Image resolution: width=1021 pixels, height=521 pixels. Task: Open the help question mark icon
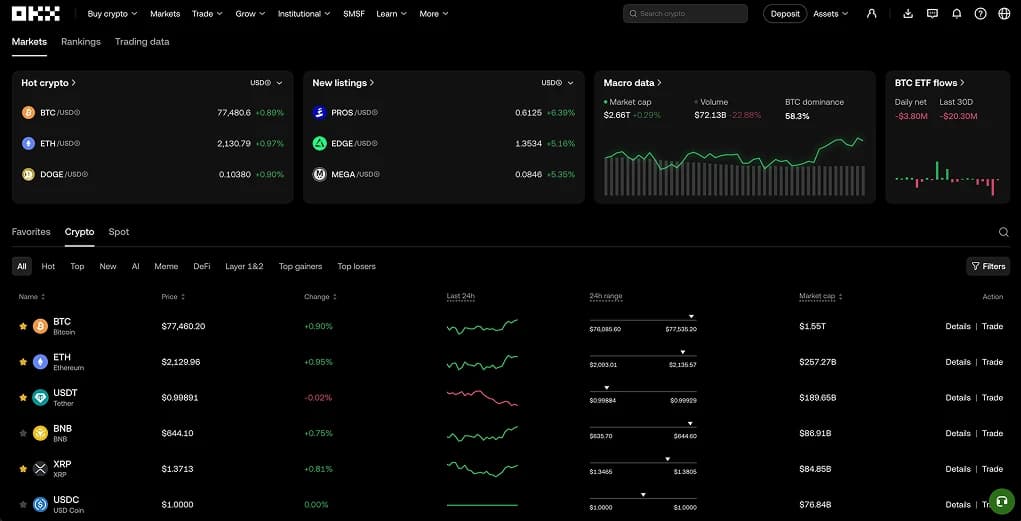click(x=980, y=14)
